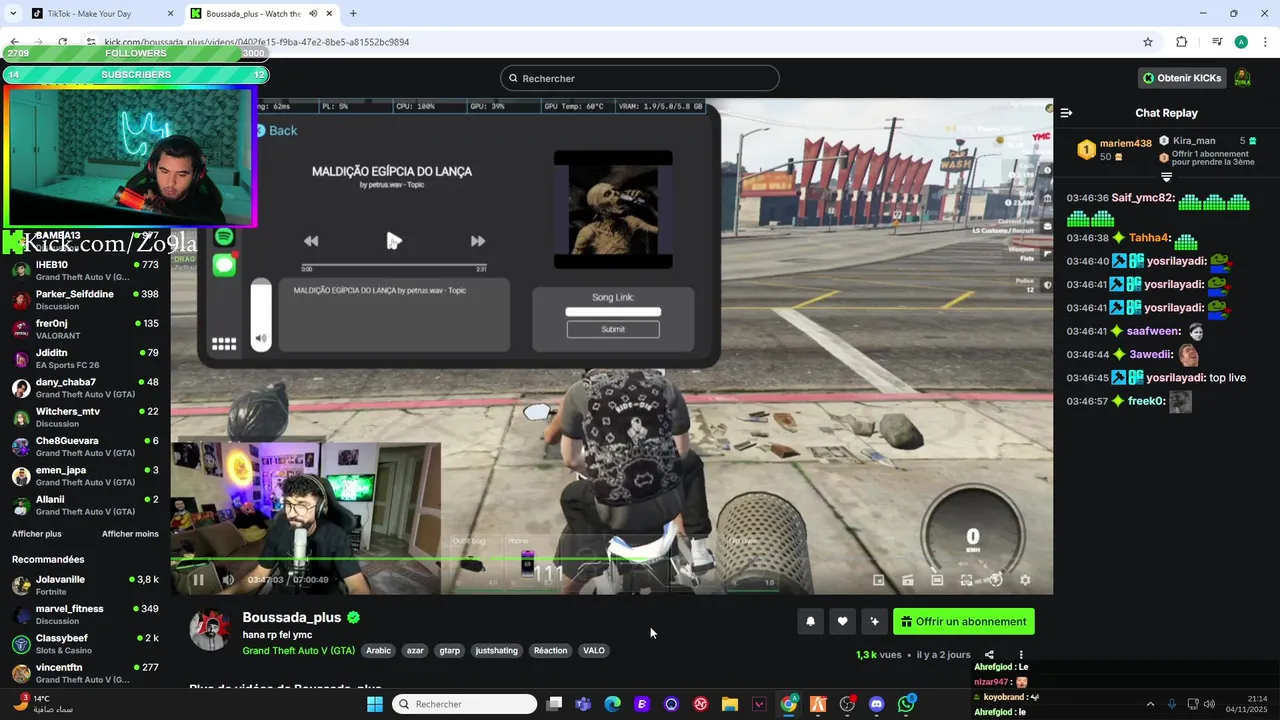
Task: Share the video via share icon
Action: (x=989, y=655)
